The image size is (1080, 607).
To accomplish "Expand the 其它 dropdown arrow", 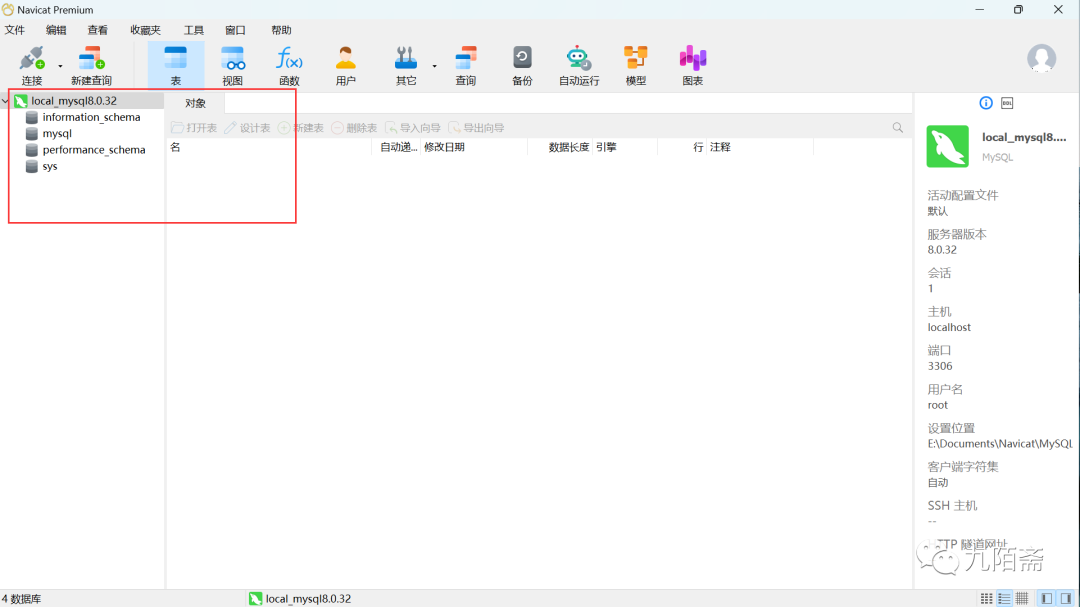I will coord(435,66).
